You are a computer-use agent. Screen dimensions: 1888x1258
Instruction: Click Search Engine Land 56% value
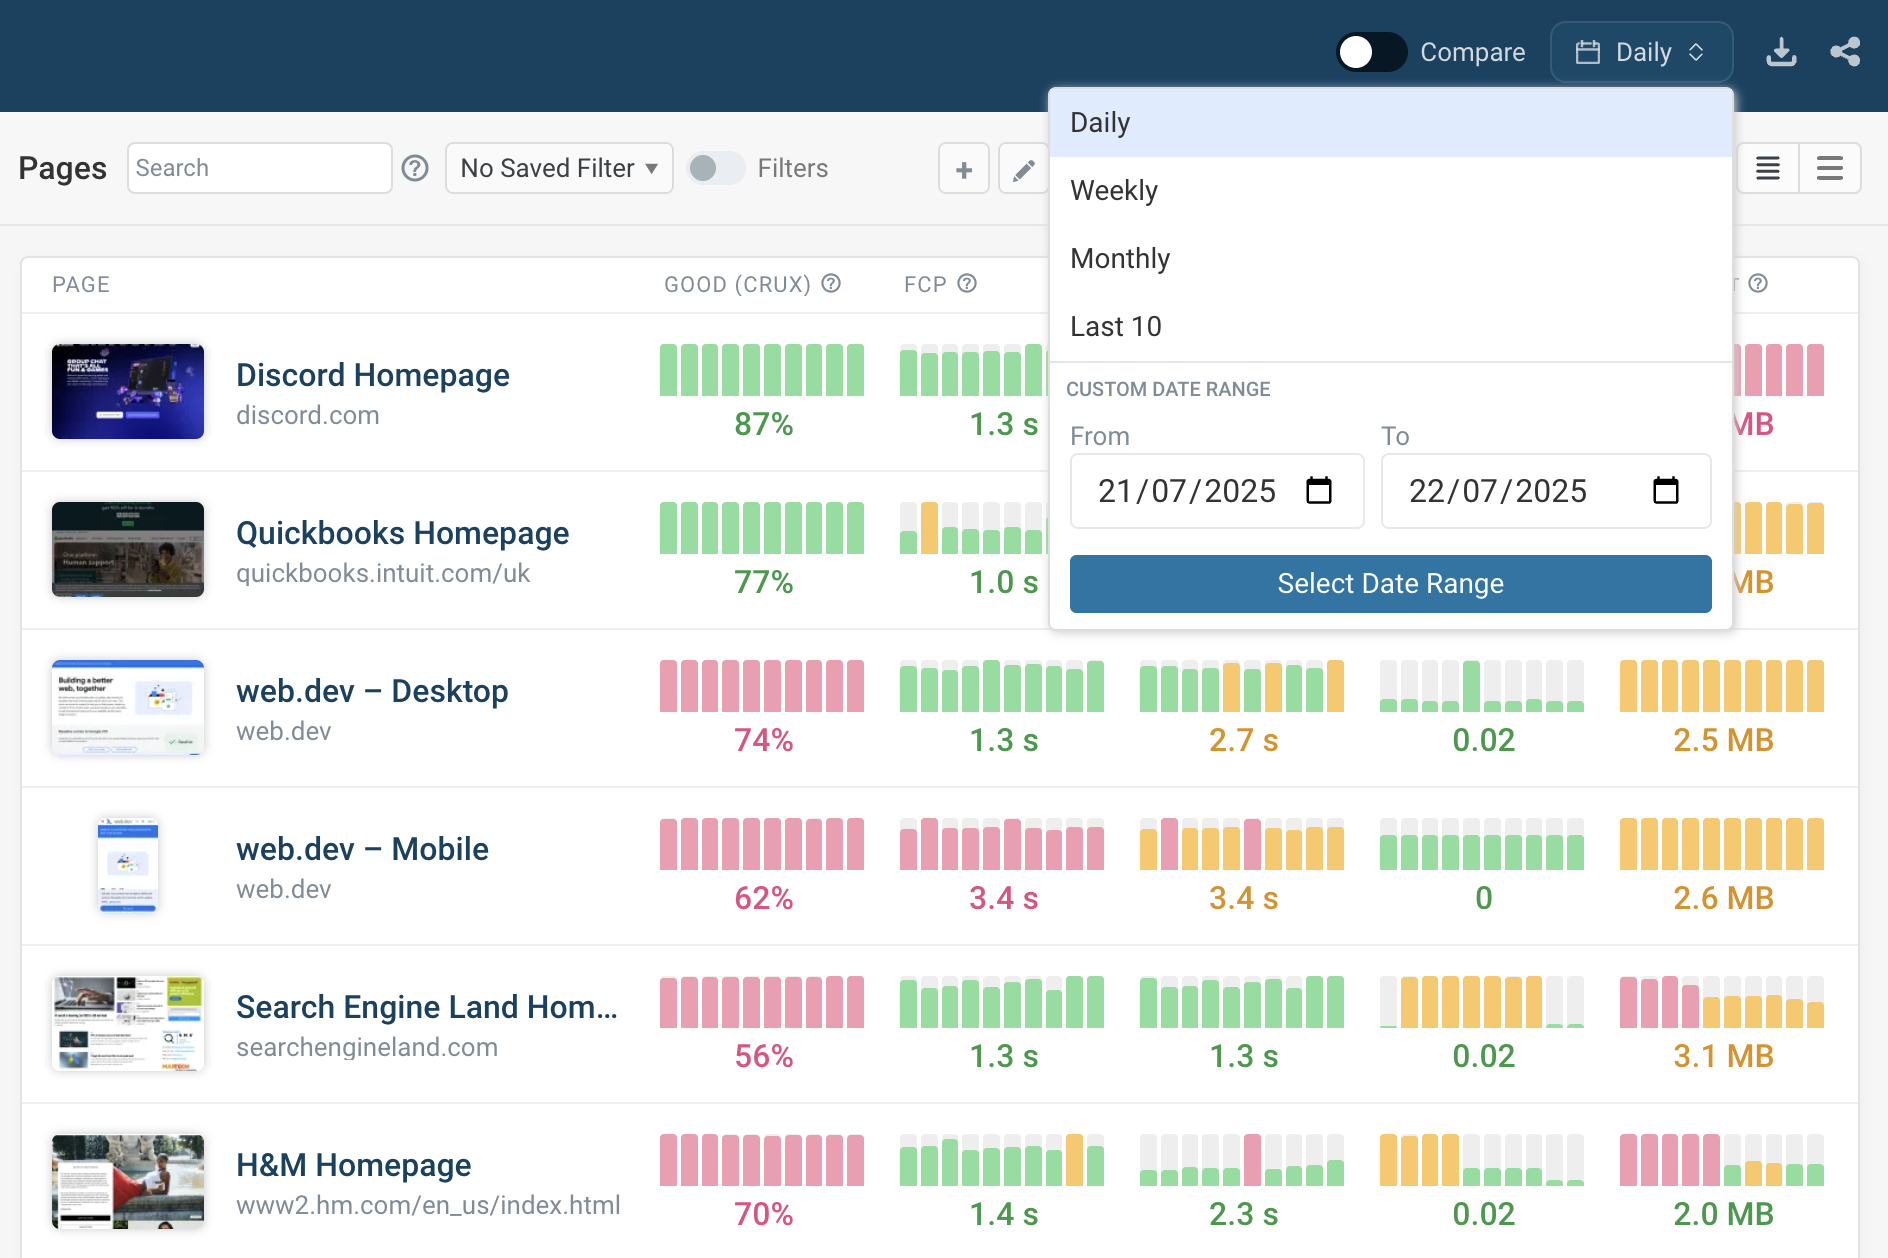[764, 1056]
